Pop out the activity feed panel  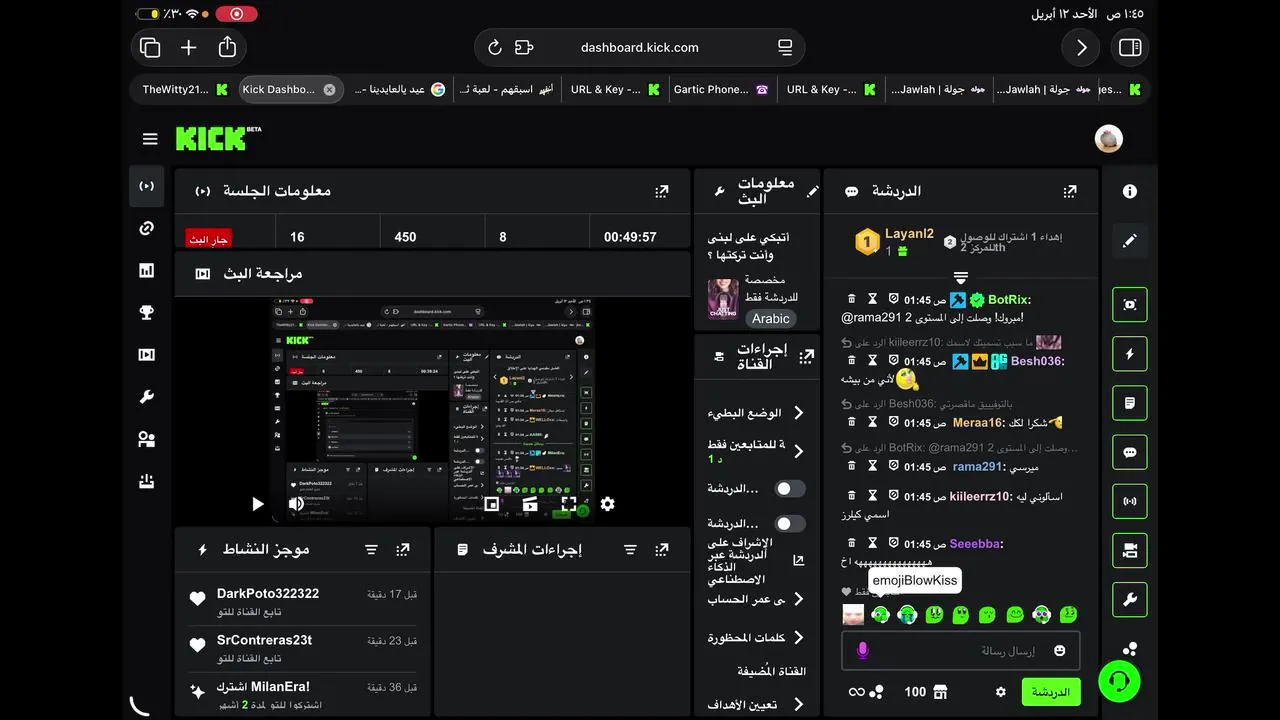tap(403, 550)
